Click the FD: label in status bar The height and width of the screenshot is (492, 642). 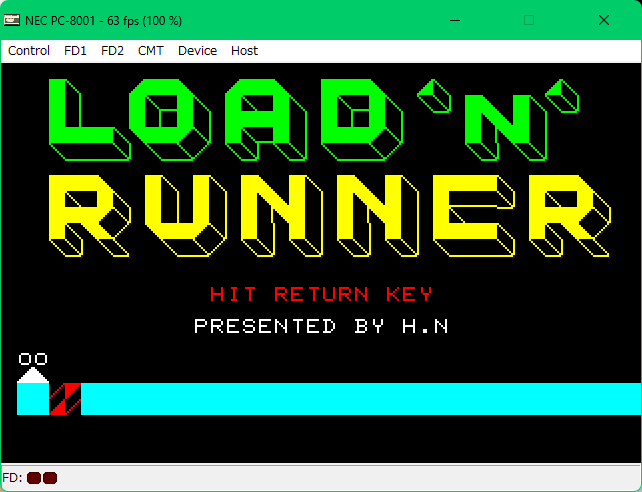pyautogui.click(x=13, y=478)
